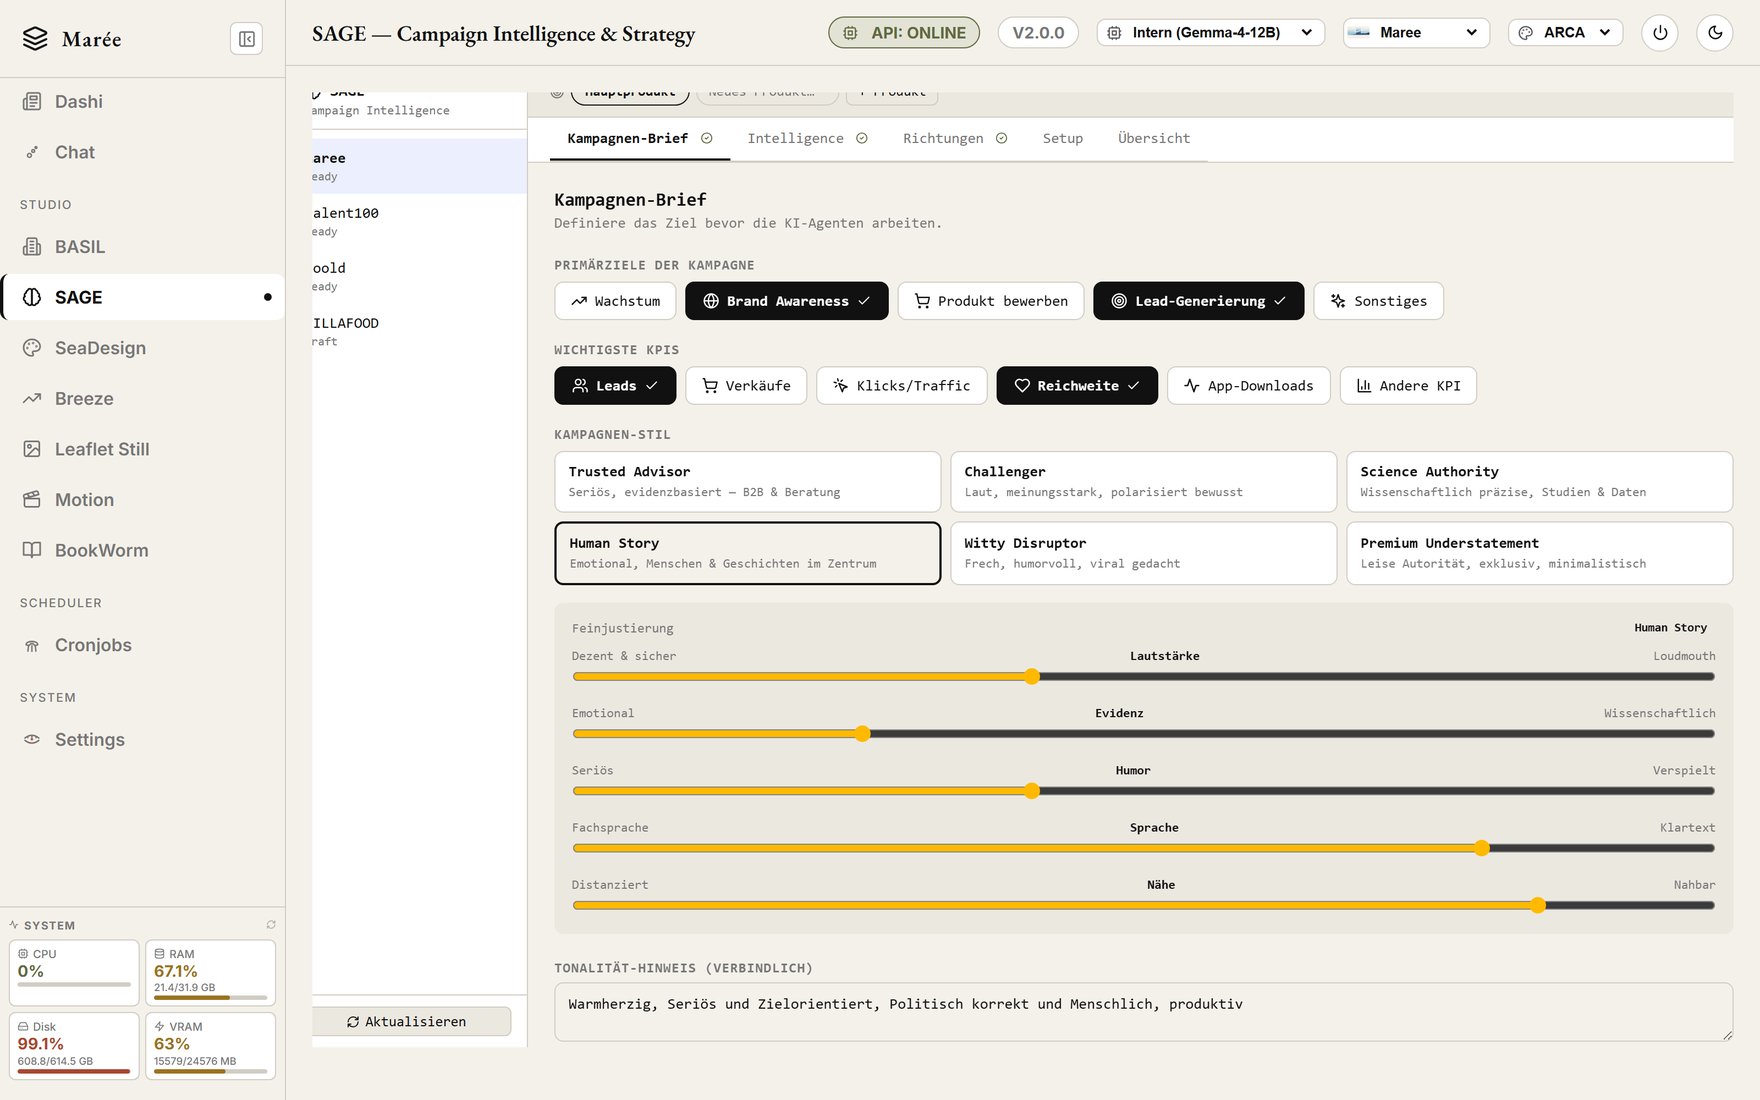Select the Klicks/Traffic KPI

(902, 386)
